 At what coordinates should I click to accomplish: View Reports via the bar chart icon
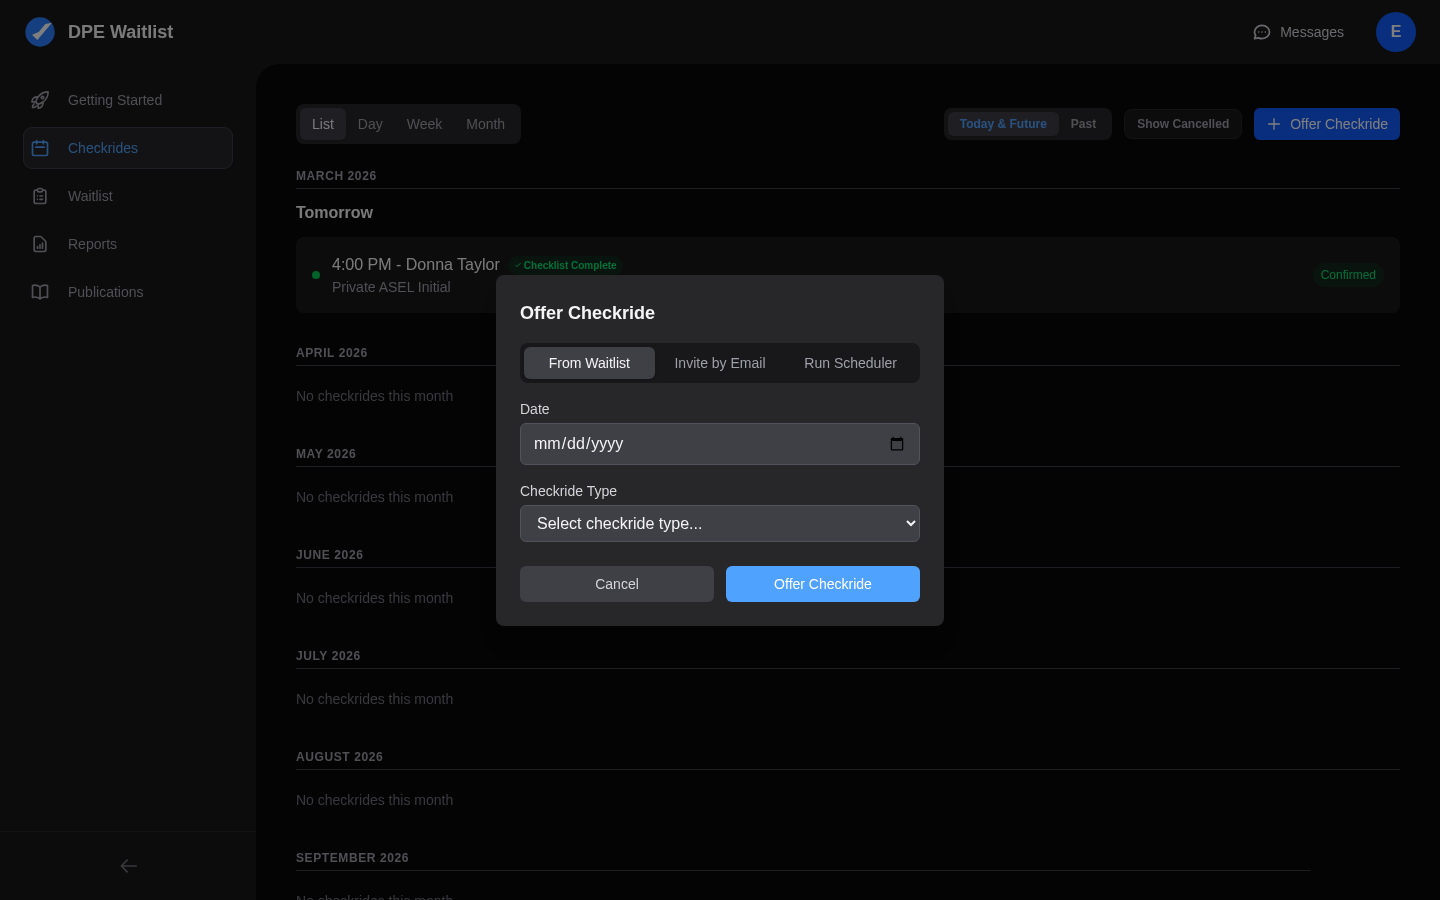pos(40,244)
